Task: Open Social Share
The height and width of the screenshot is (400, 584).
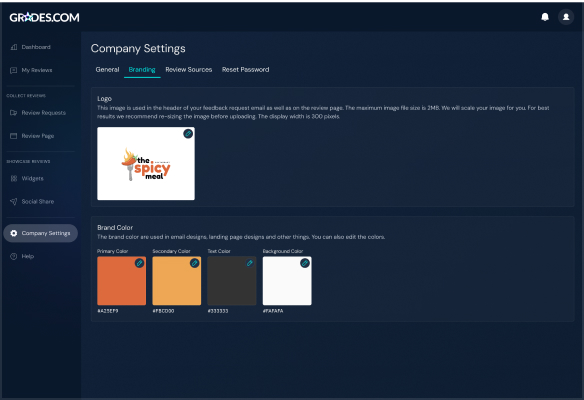Action: (x=38, y=201)
